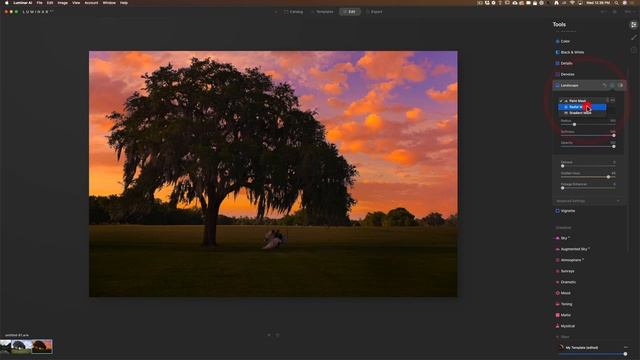The width and height of the screenshot is (640, 360).
Task: Switch to the Templates tab
Action: click(x=322, y=12)
